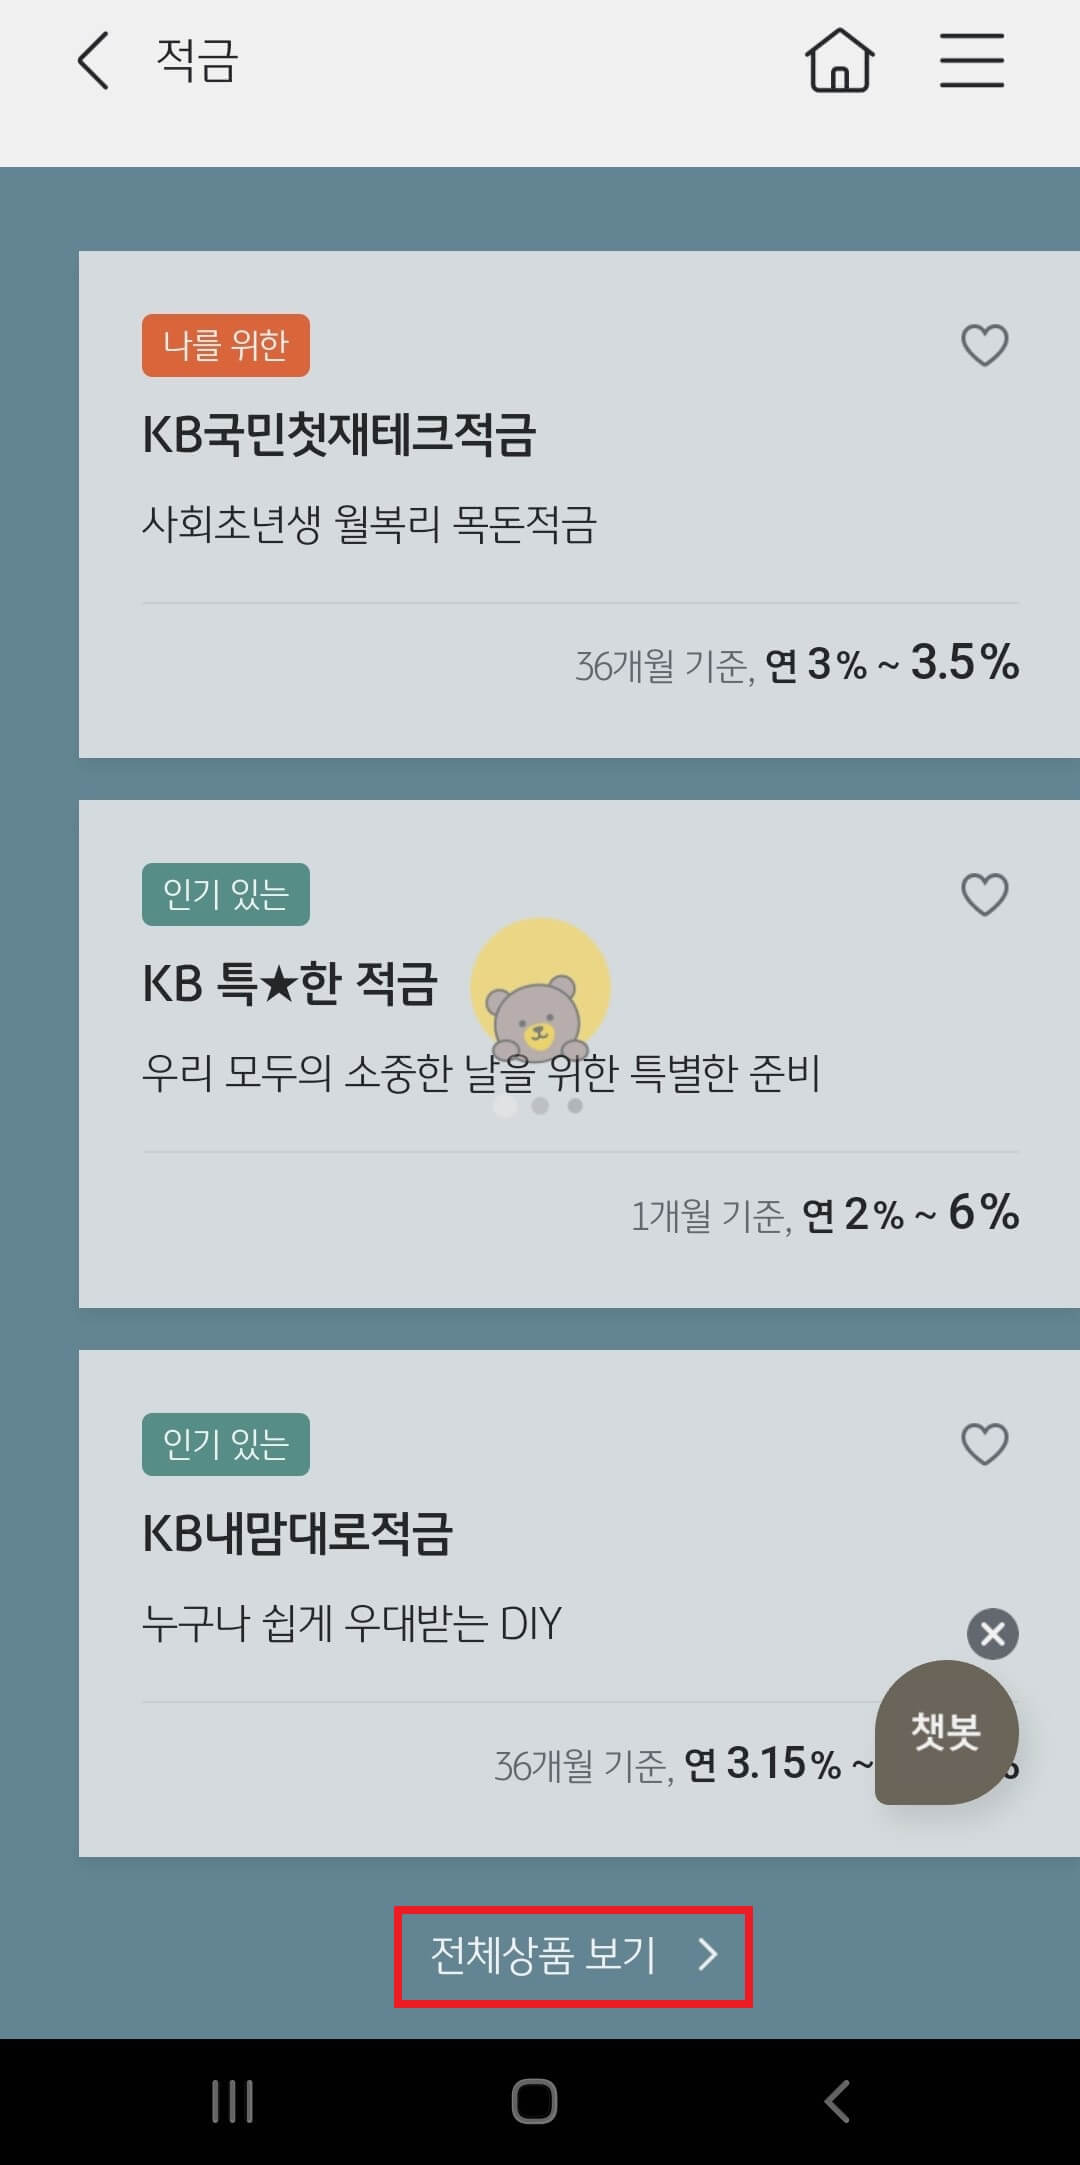Viewport: 1080px width, 2165px height.
Task: Expand 전체상품 보기 via chevron arrow
Action: (x=709, y=1957)
